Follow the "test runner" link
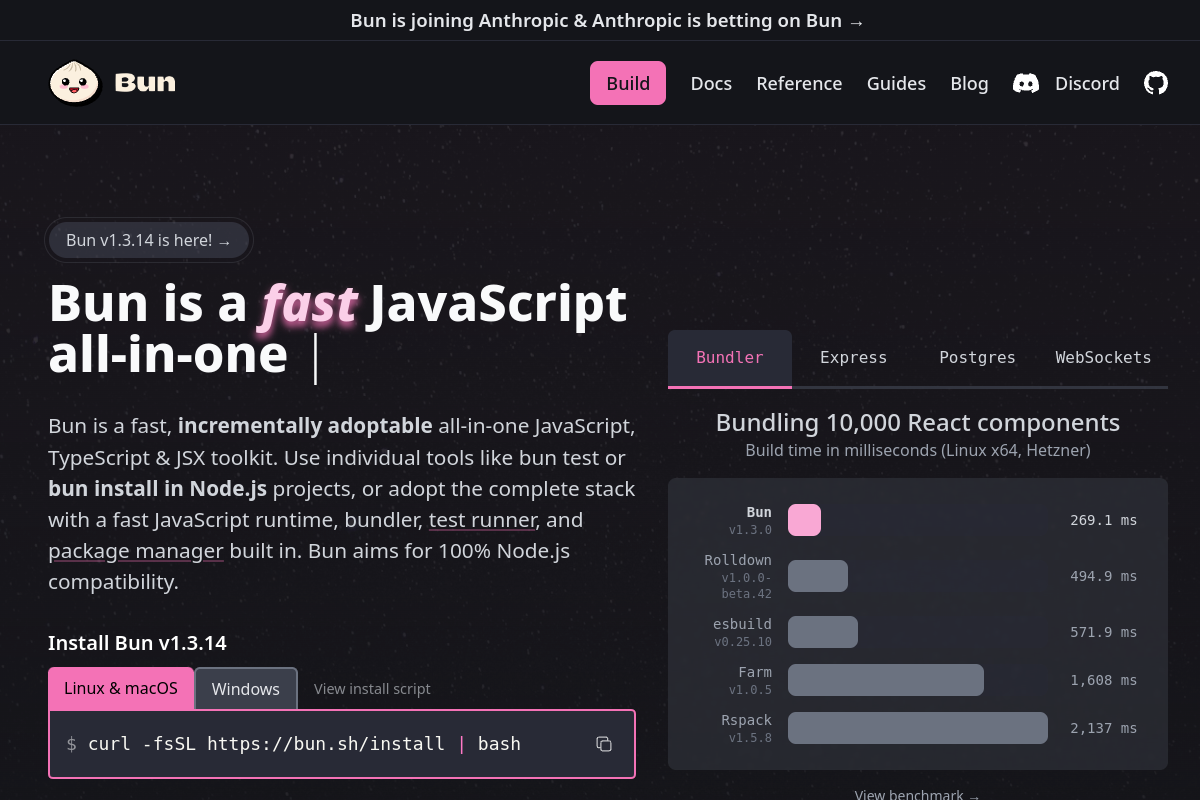This screenshot has width=1200, height=800. click(x=484, y=520)
